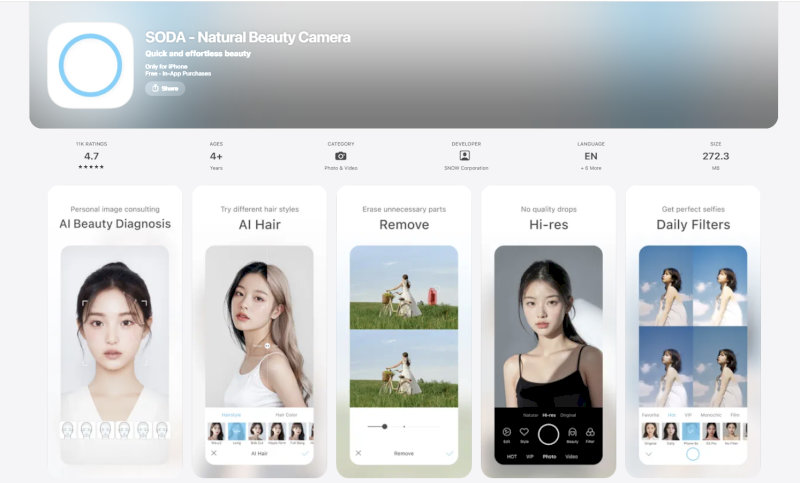Click the 4+ age rating value

click(216, 156)
